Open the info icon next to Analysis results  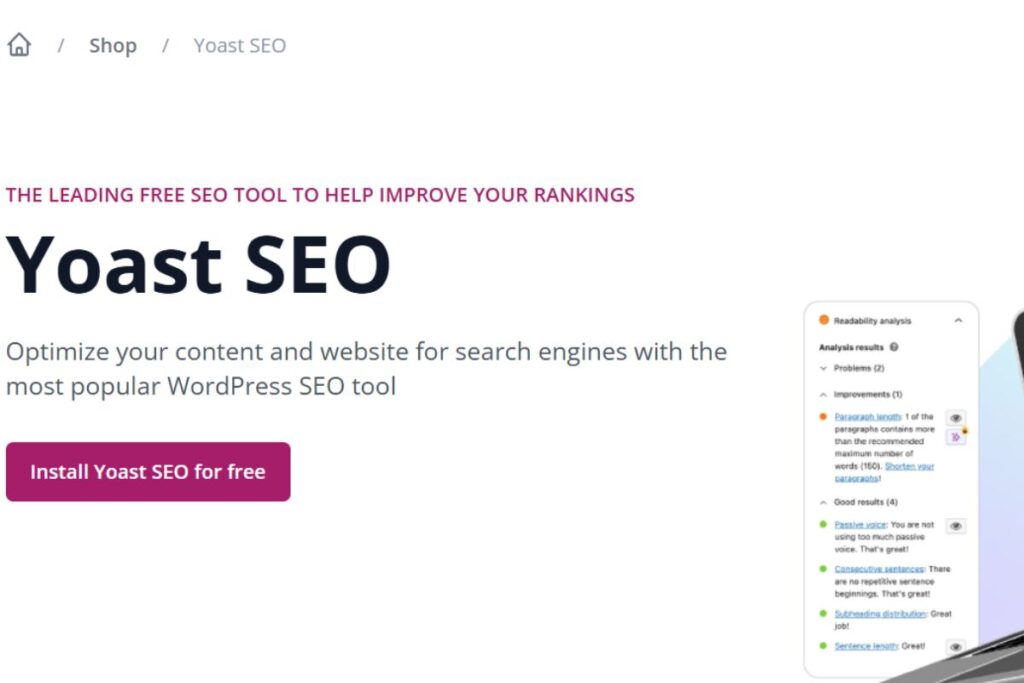pyautogui.click(x=896, y=349)
